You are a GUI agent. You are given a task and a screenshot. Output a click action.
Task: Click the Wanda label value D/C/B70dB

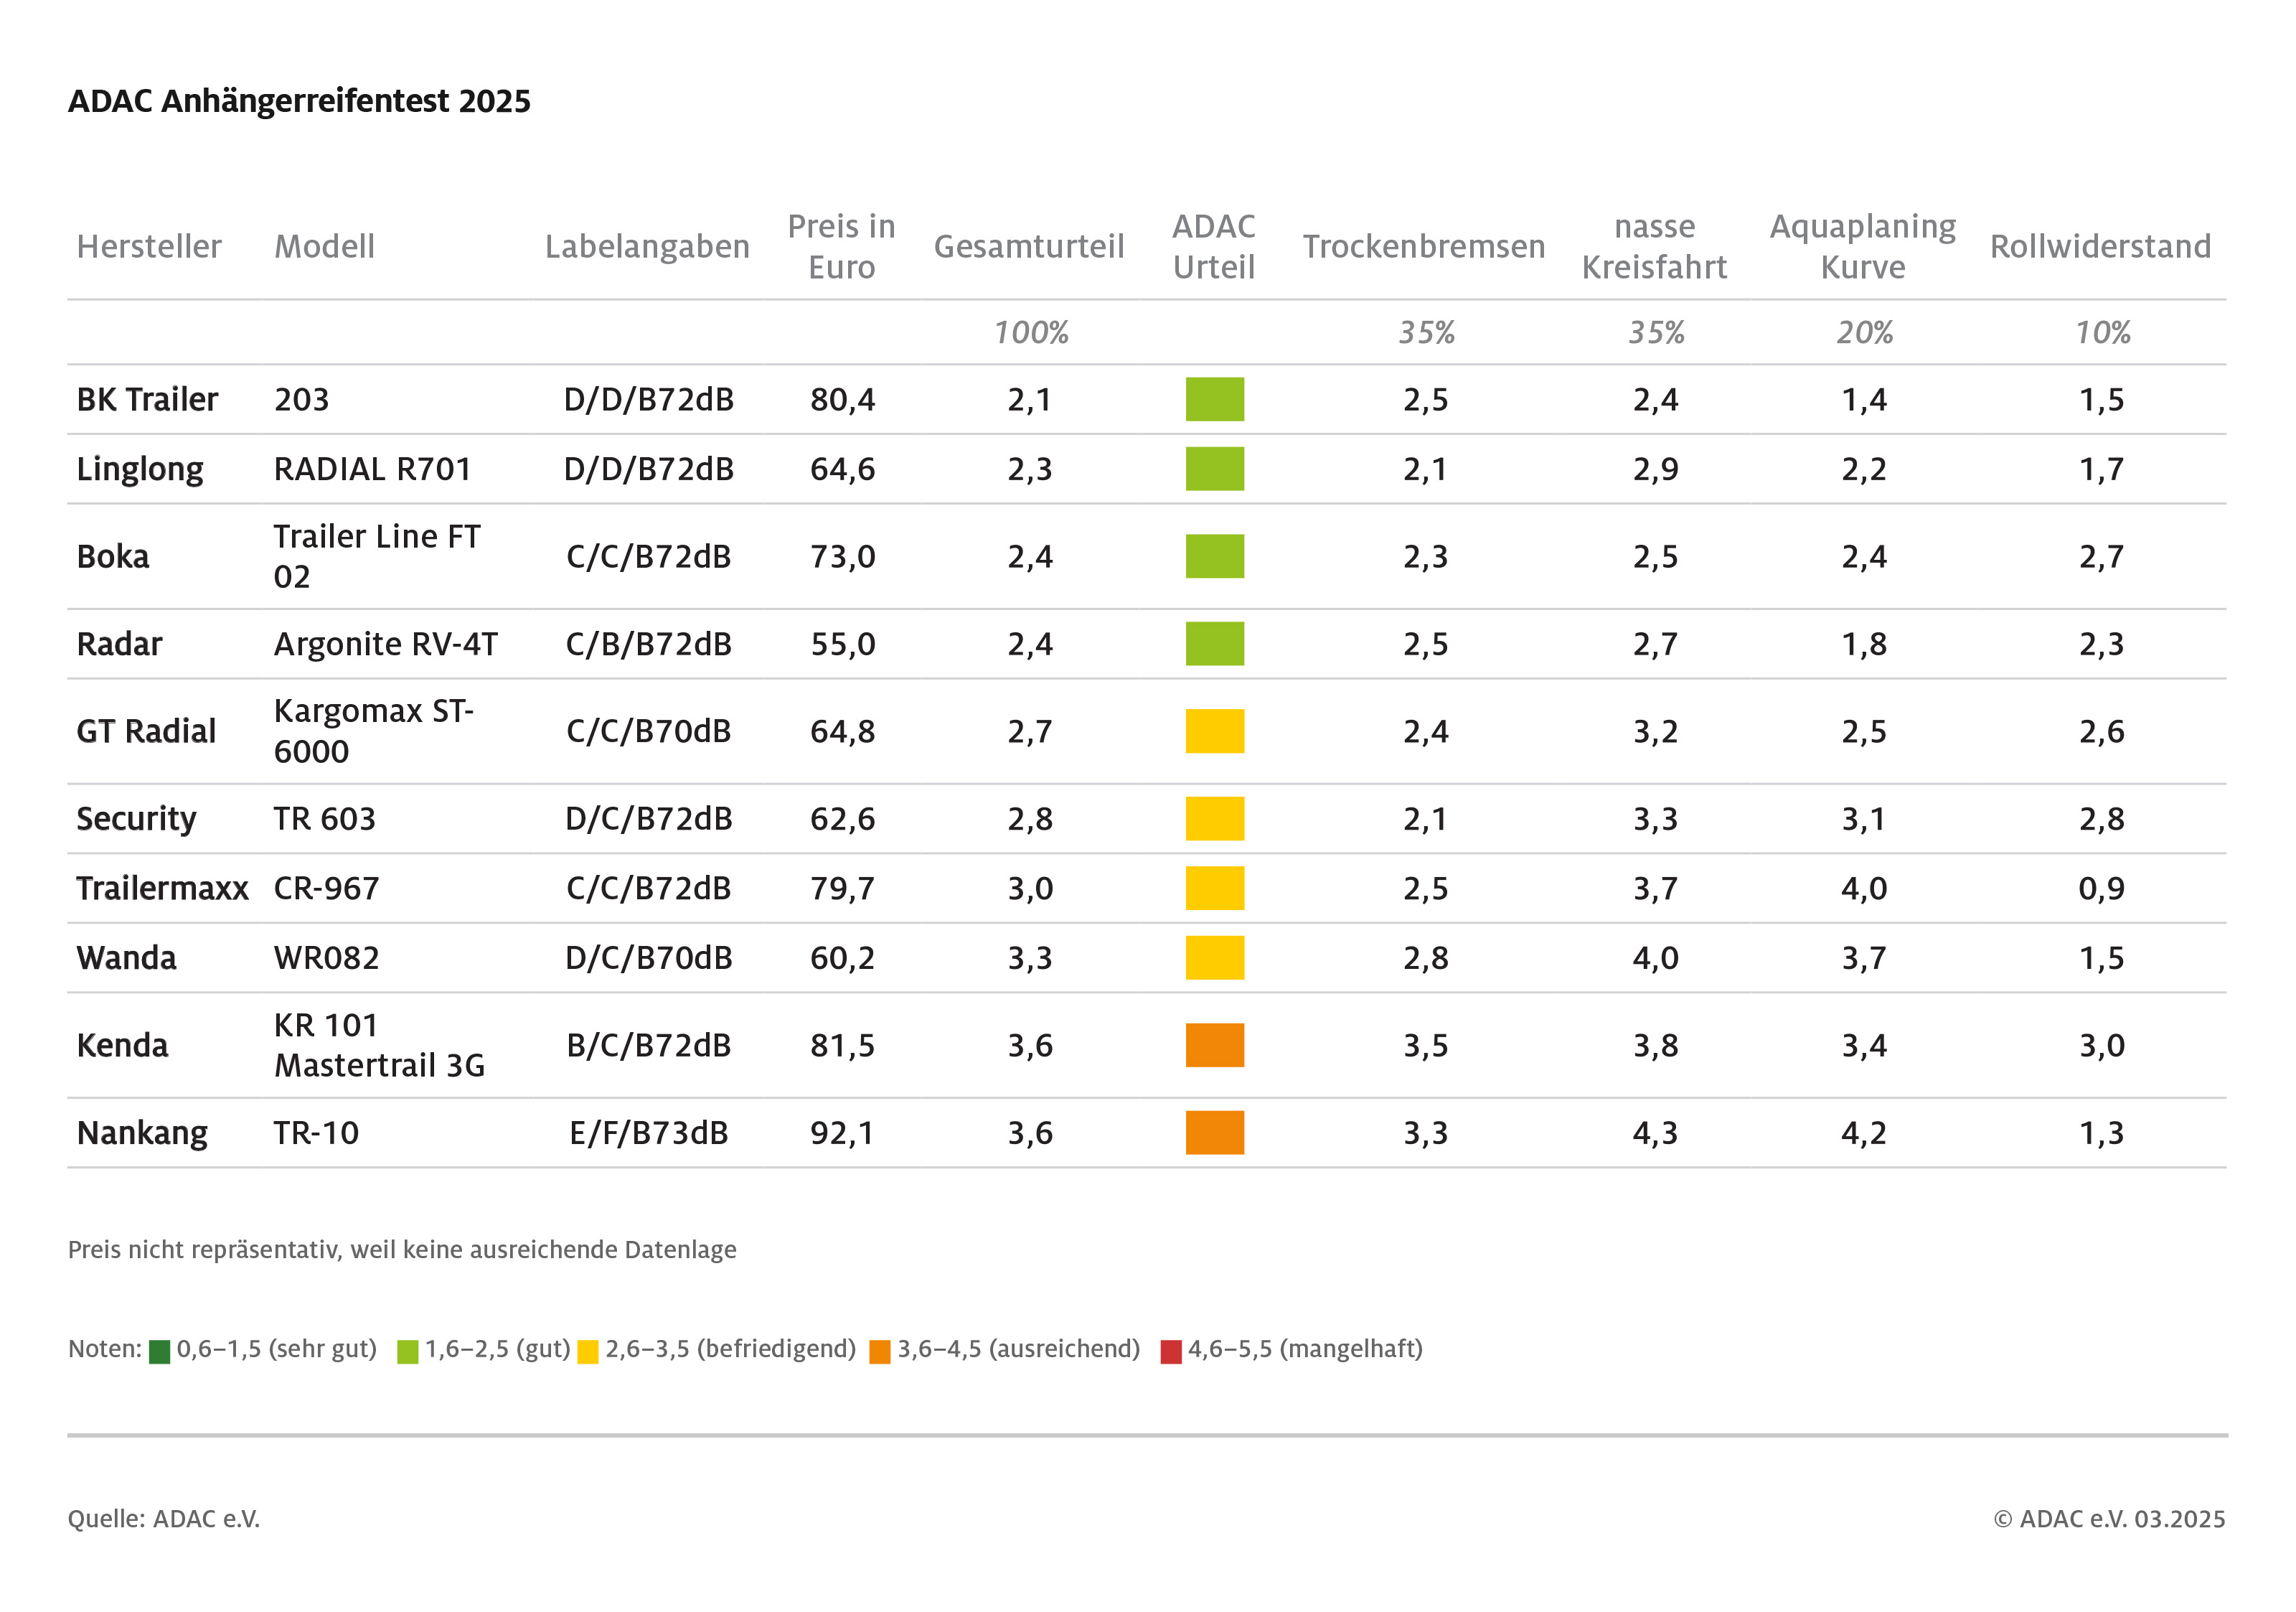coord(648,958)
